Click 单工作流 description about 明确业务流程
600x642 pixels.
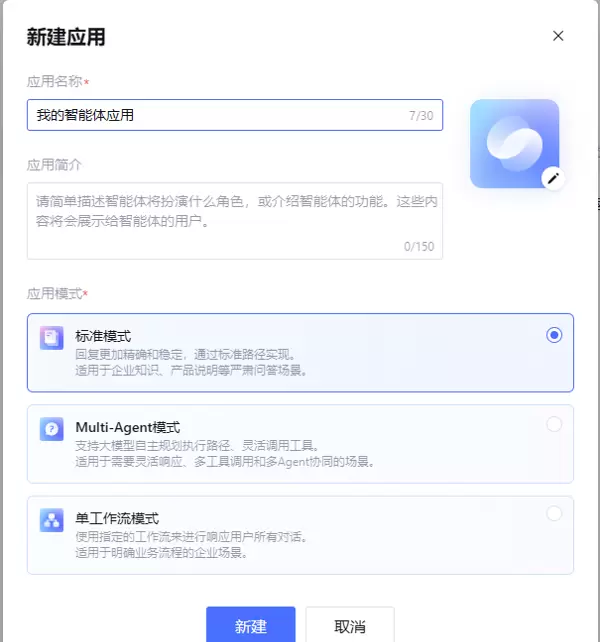[161, 553]
